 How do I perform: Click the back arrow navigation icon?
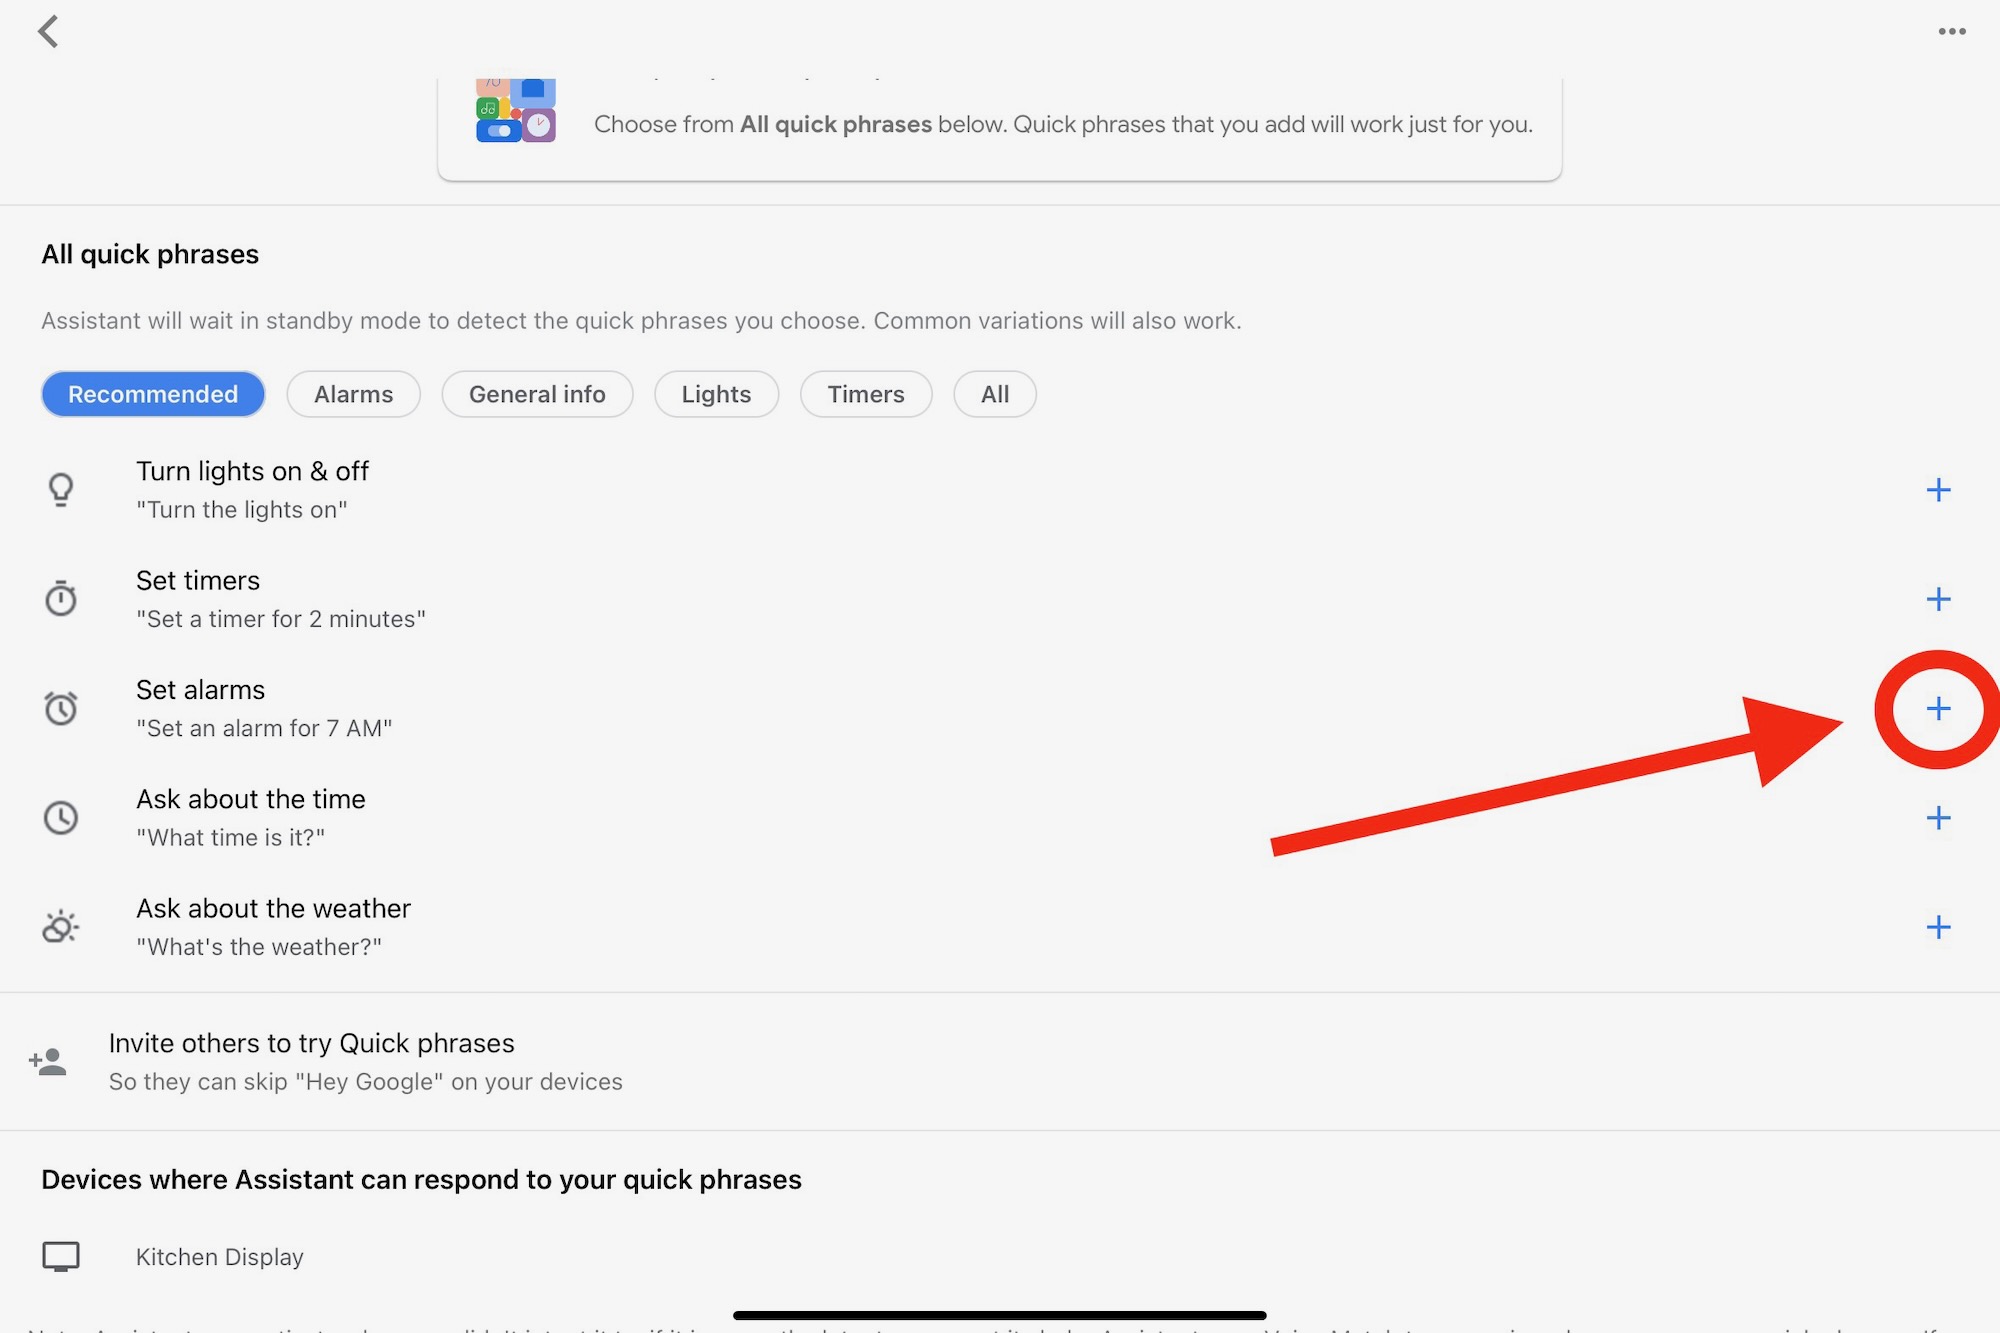click(46, 28)
